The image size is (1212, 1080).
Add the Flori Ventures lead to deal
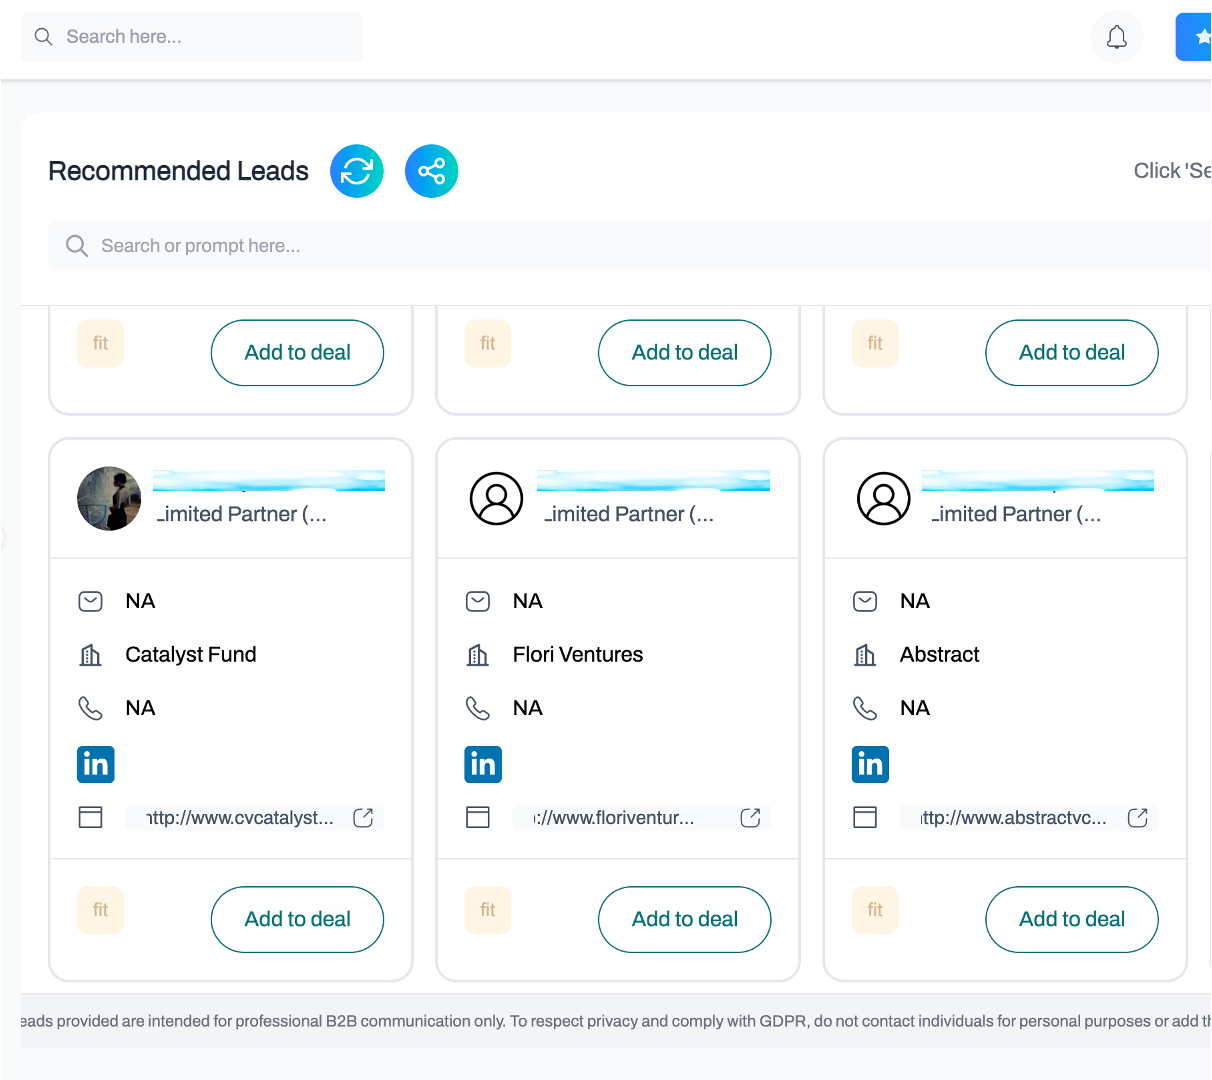click(685, 919)
